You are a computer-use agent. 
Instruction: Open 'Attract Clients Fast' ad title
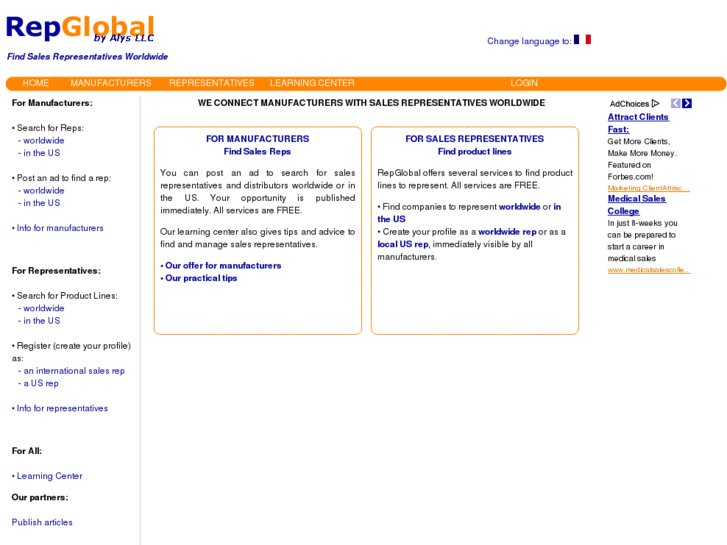click(x=638, y=123)
